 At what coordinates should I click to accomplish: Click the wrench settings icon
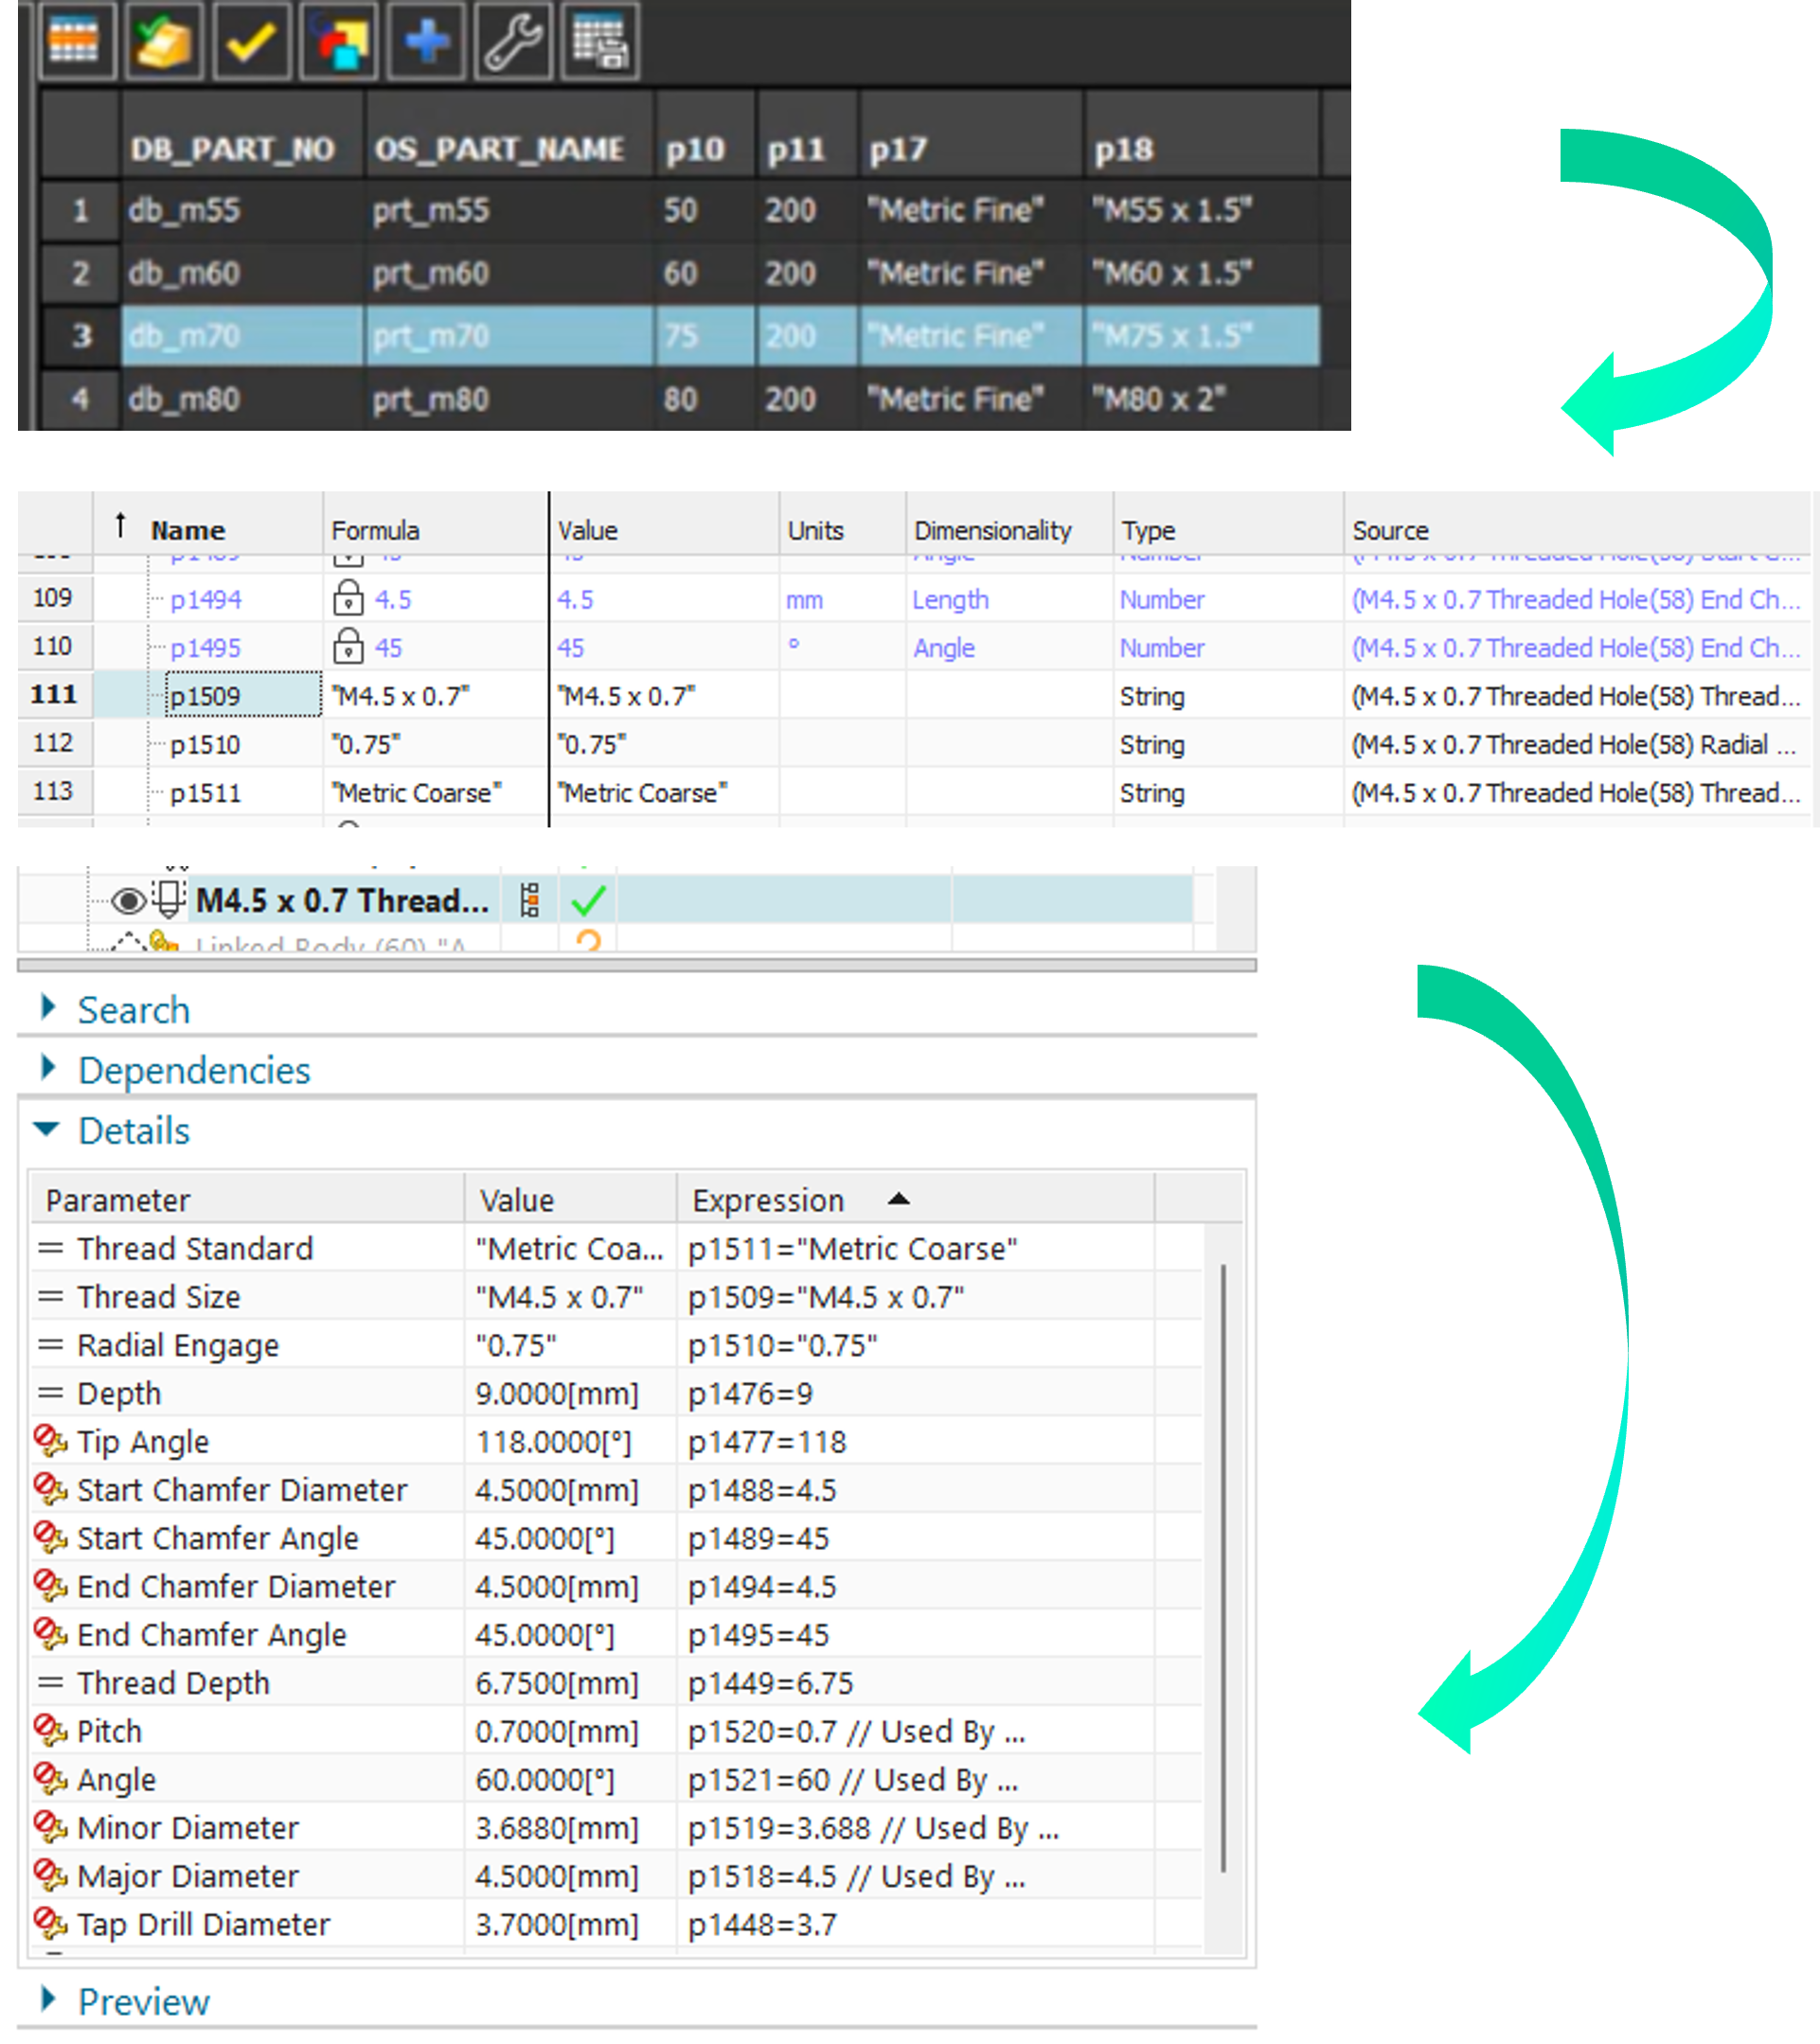(x=513, y=41)
